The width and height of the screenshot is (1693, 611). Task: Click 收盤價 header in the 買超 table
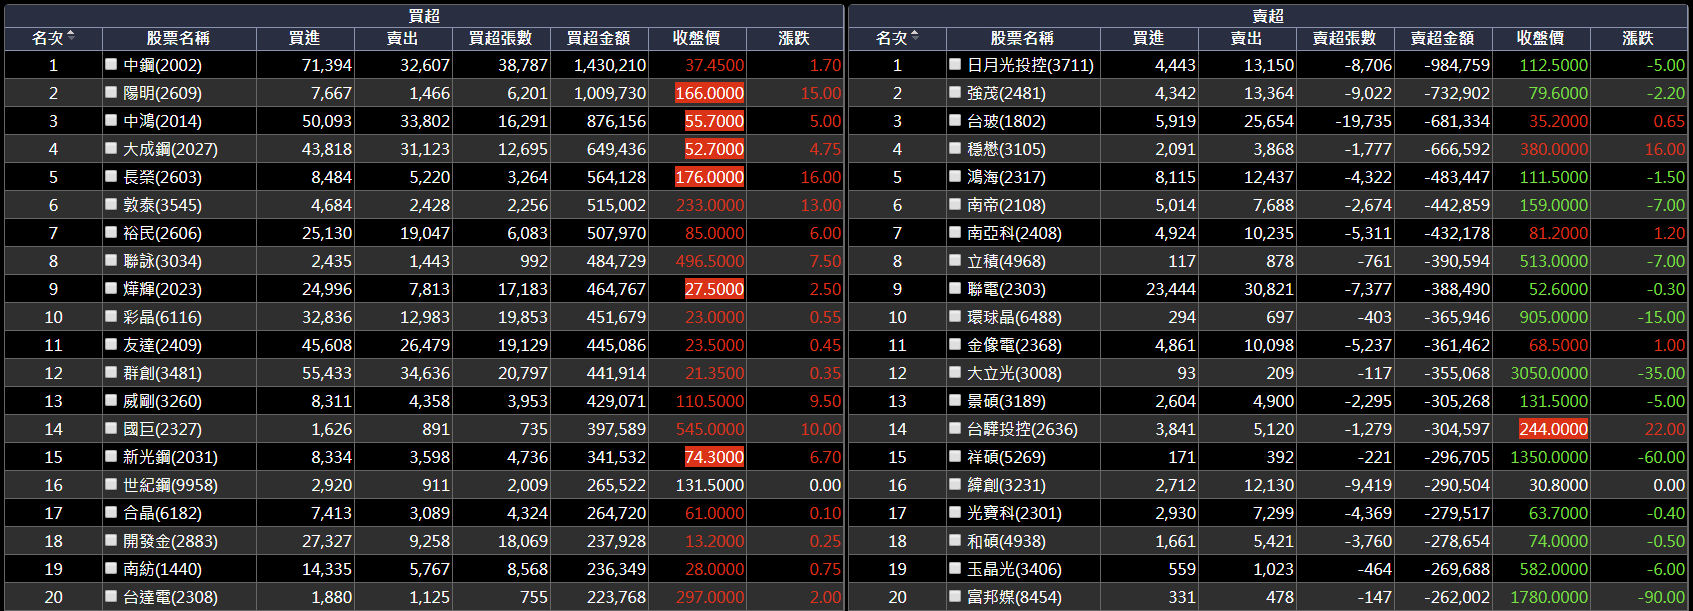click(x=697, y=38)
